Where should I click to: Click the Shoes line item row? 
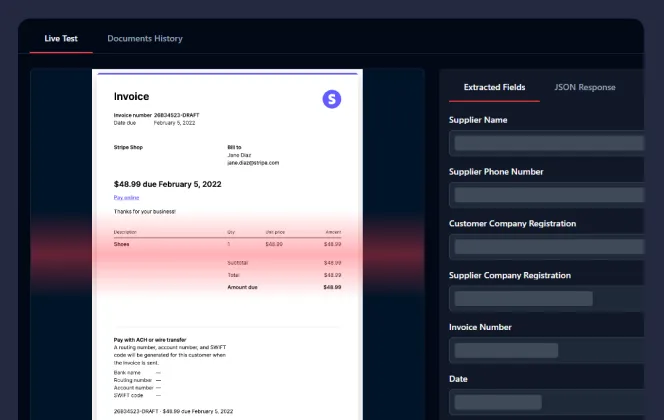click(227, 244)
